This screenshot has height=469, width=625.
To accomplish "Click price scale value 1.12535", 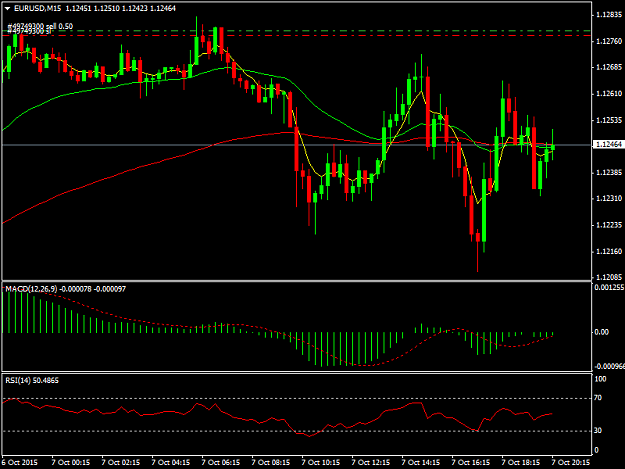I will [x=609, y=120].
